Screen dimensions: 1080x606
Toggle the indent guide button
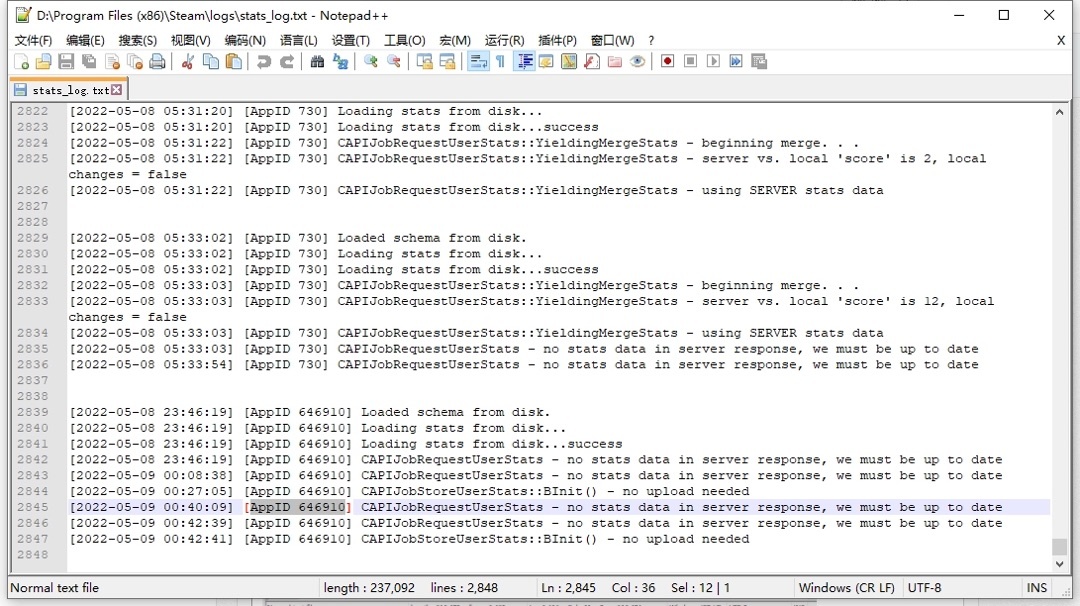(x=524, y=62)
